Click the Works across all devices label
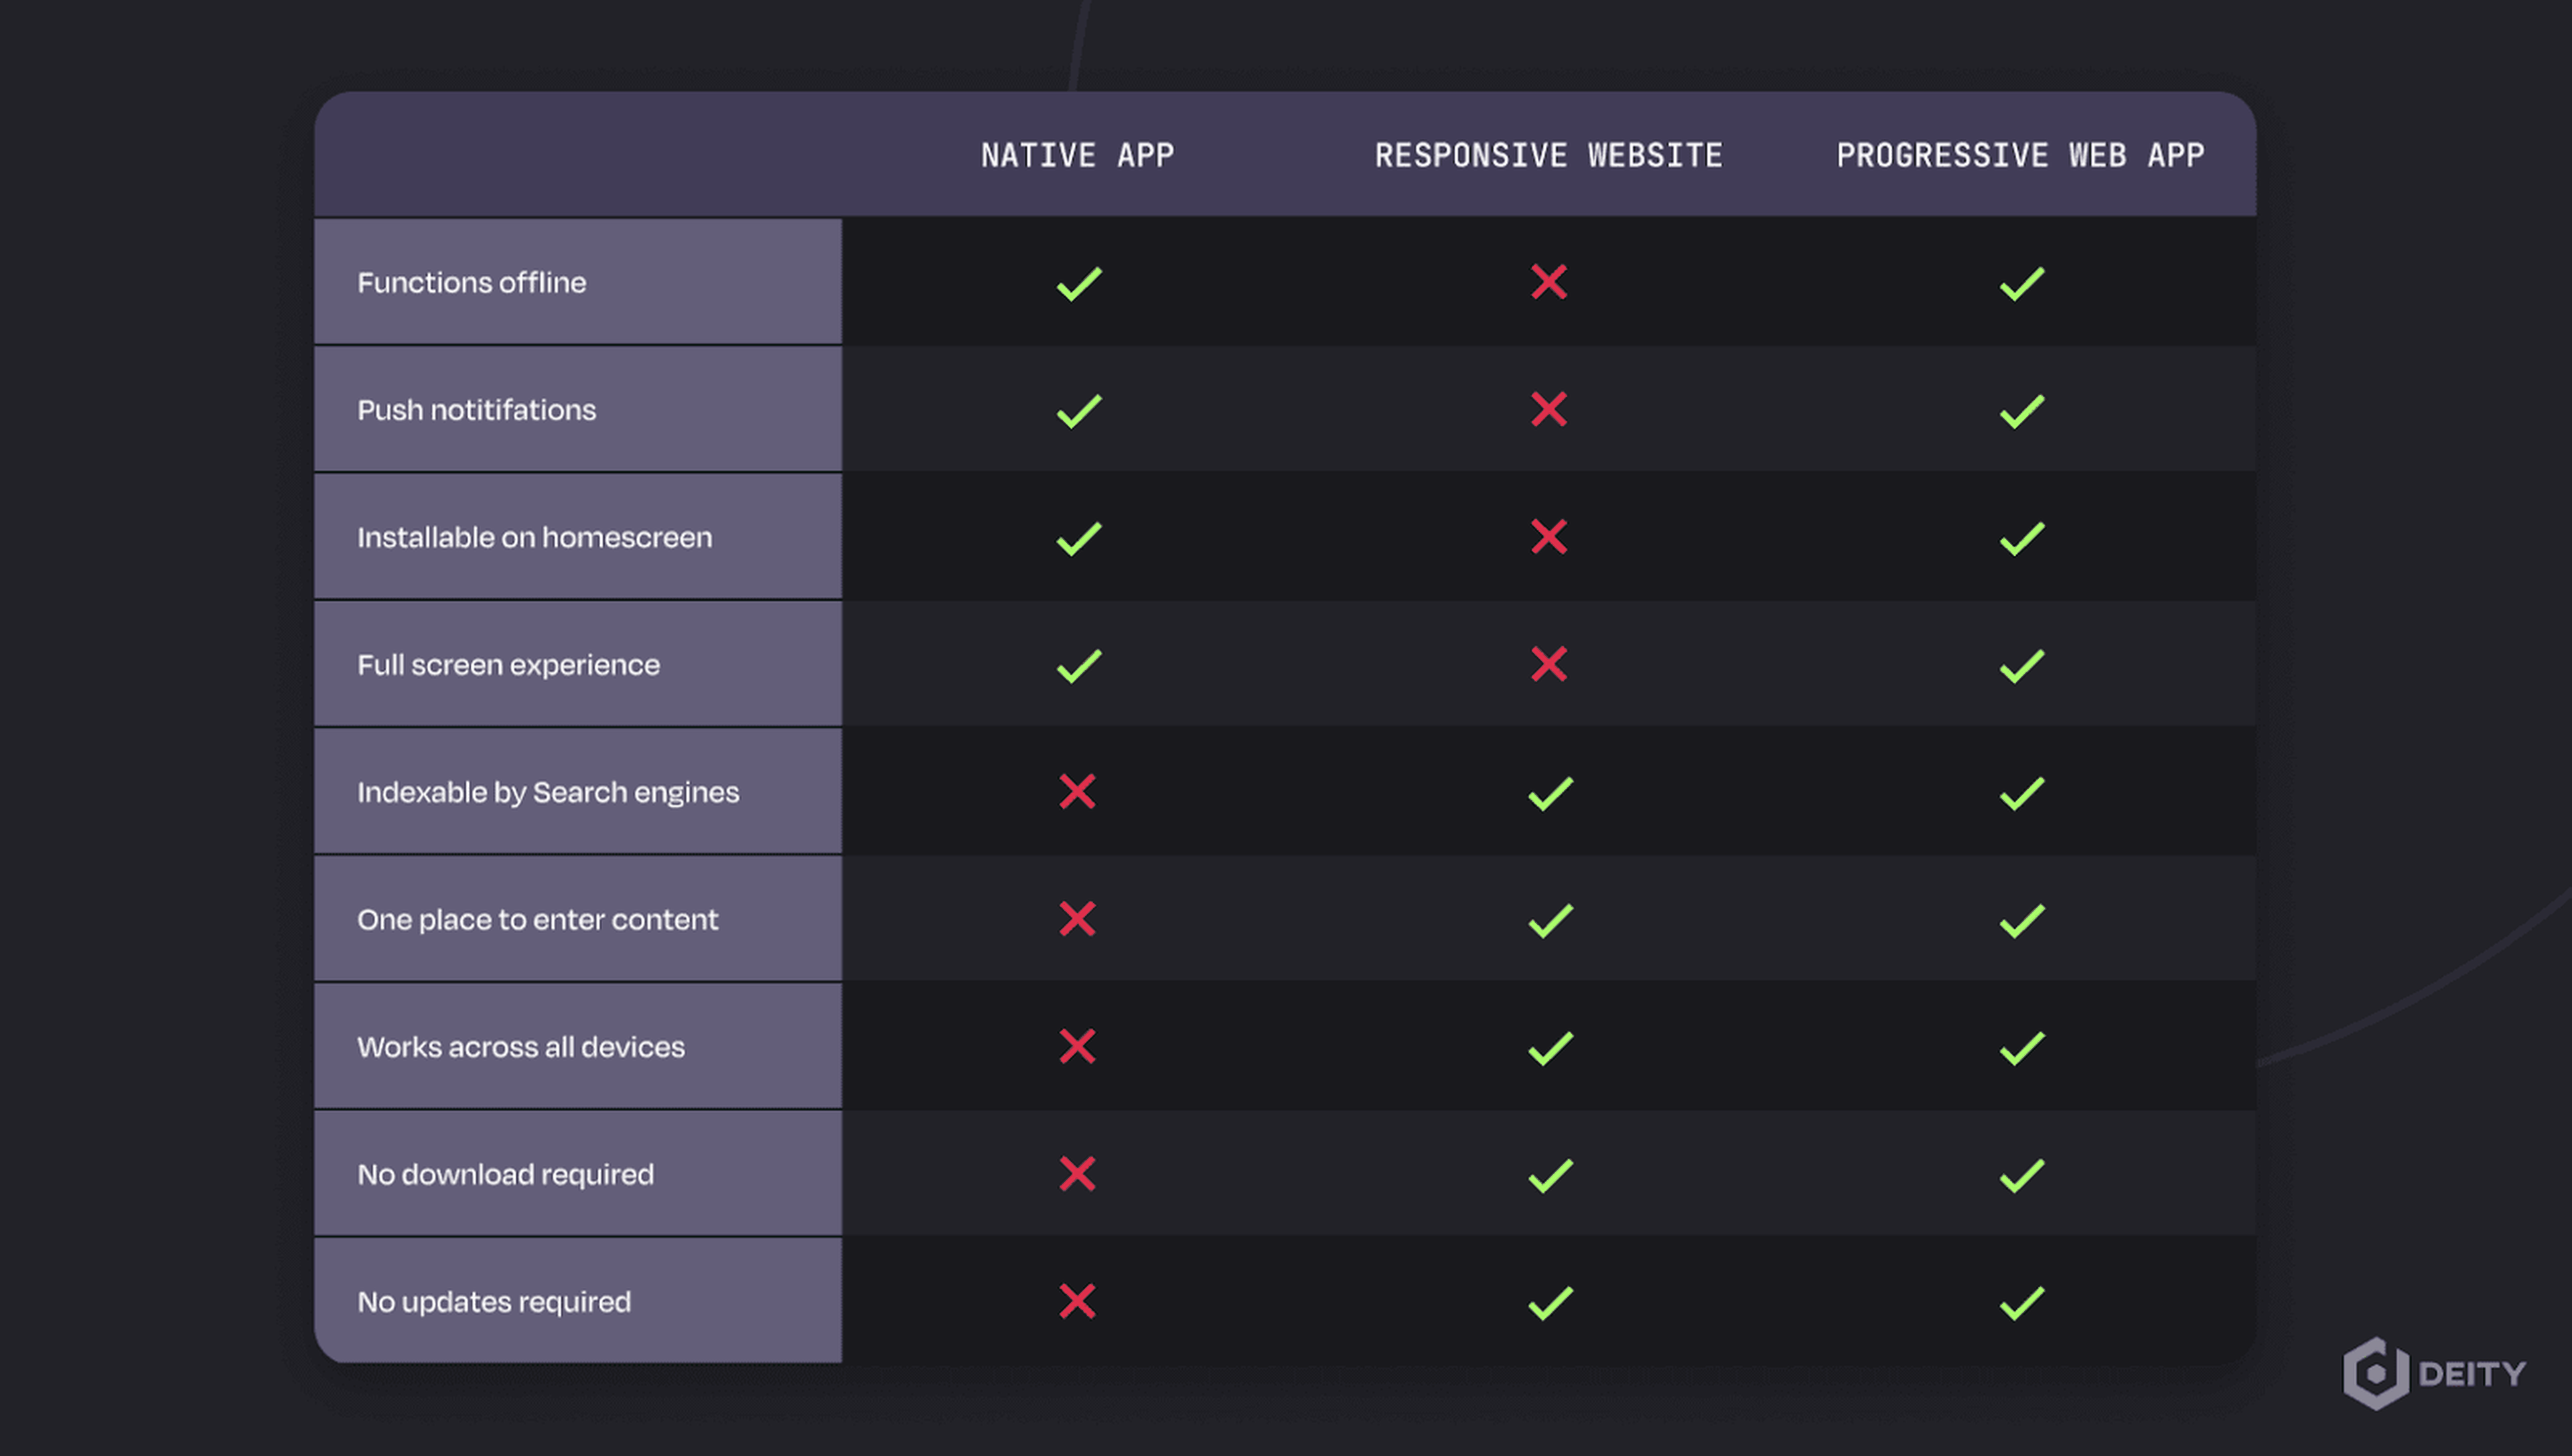The image size is (2572, 1456). [521, 1047]
